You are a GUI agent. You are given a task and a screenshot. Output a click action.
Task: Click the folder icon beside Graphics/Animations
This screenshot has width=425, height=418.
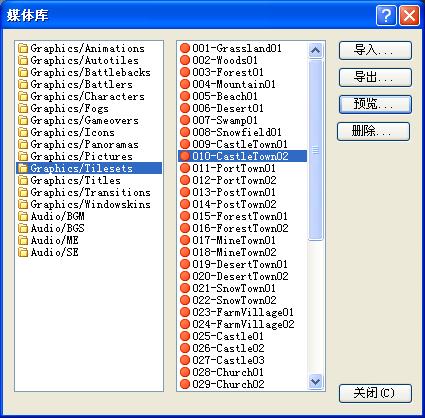[x=23, y=48]
